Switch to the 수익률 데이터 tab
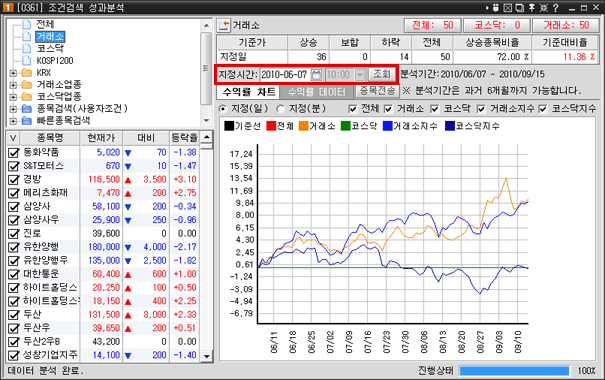This screenshot has height=380, width=605. coord(316,92)
